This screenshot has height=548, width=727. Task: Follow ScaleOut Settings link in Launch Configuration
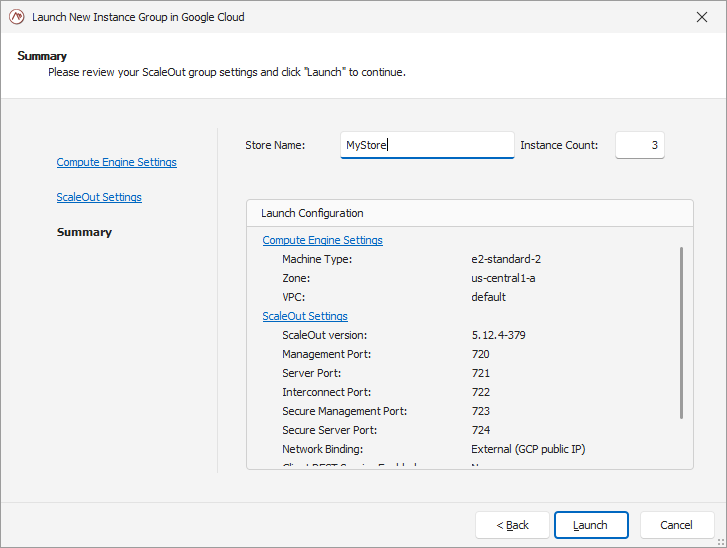(x=305, y=316)
